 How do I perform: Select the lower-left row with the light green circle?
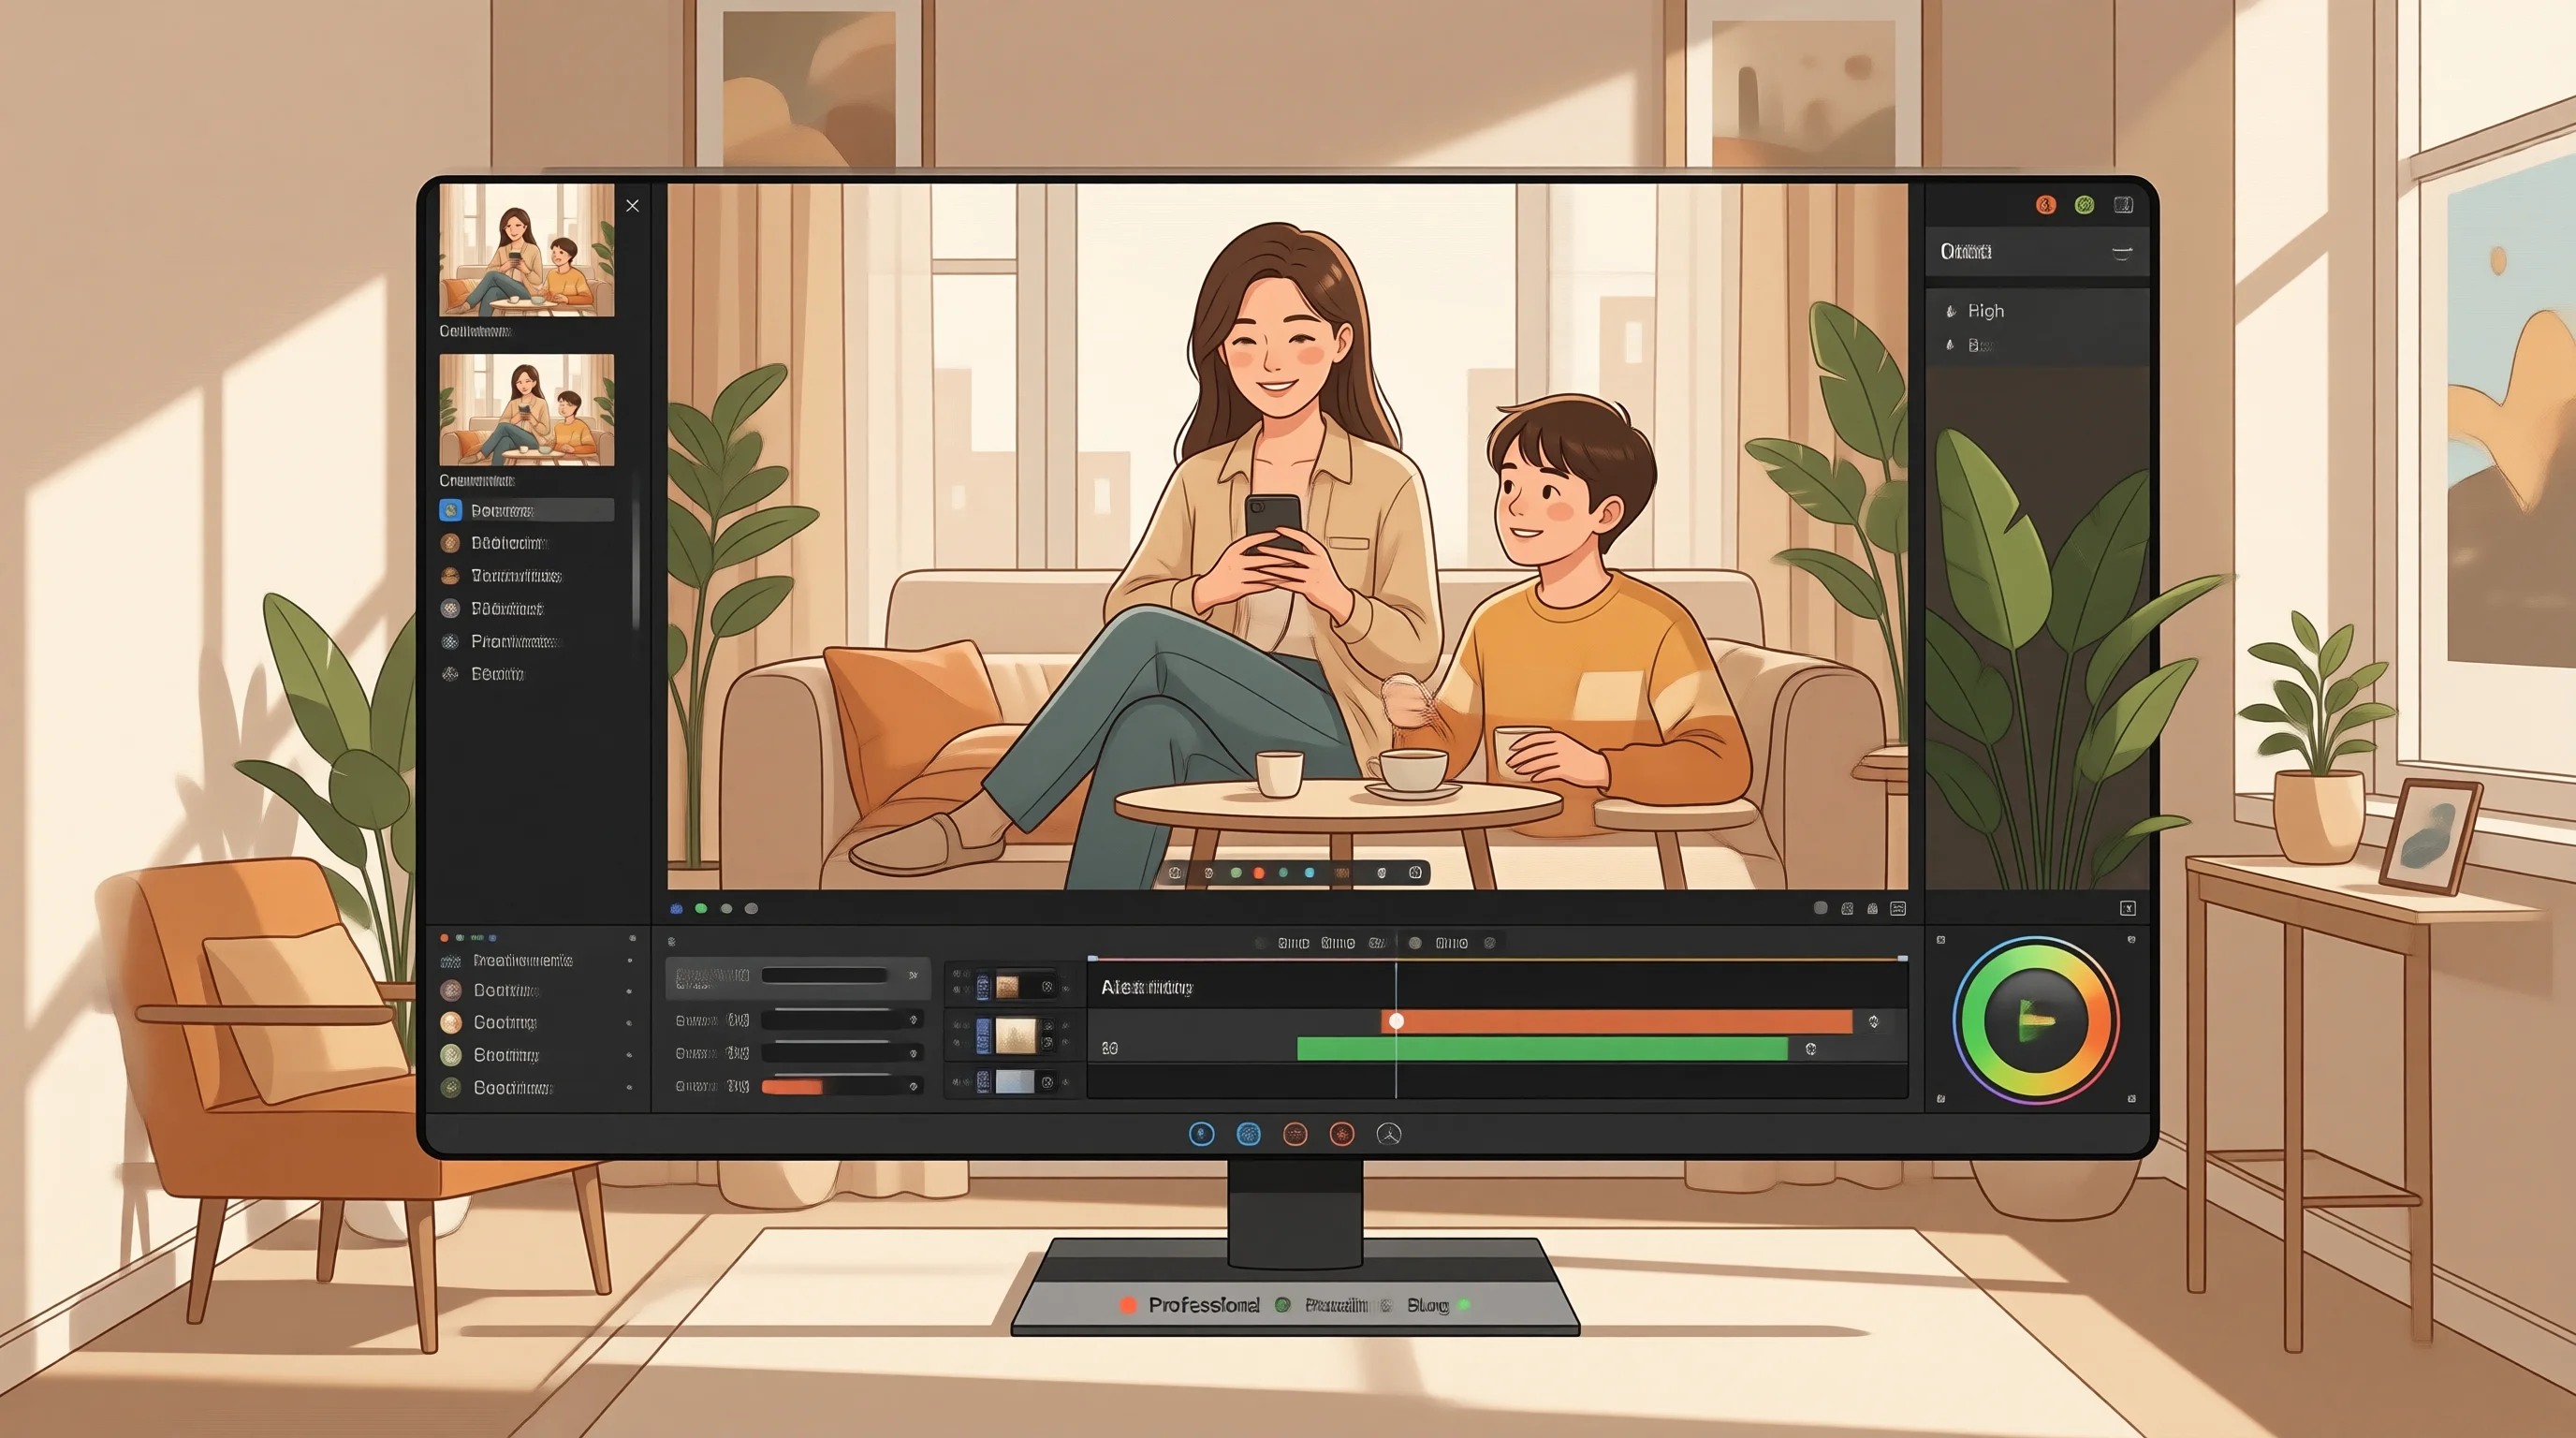click(x=538, y=1055)
